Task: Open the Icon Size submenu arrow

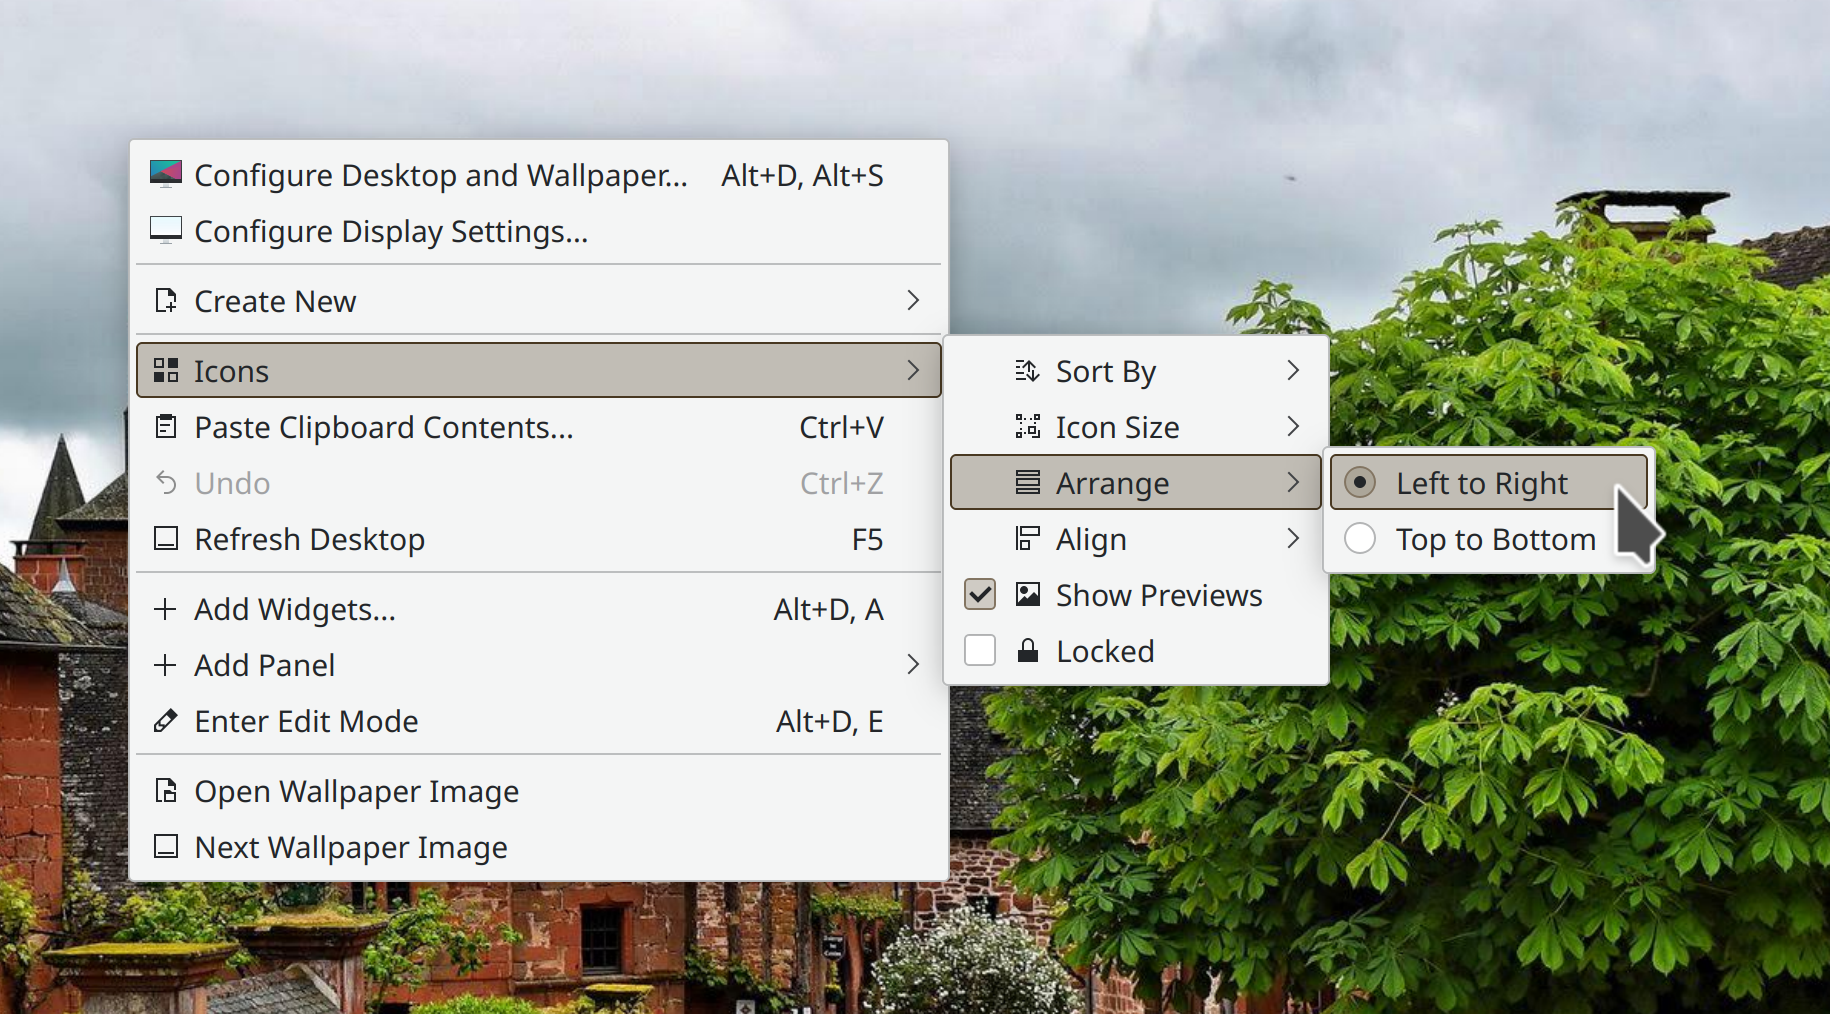Action: pos(1293,427)
